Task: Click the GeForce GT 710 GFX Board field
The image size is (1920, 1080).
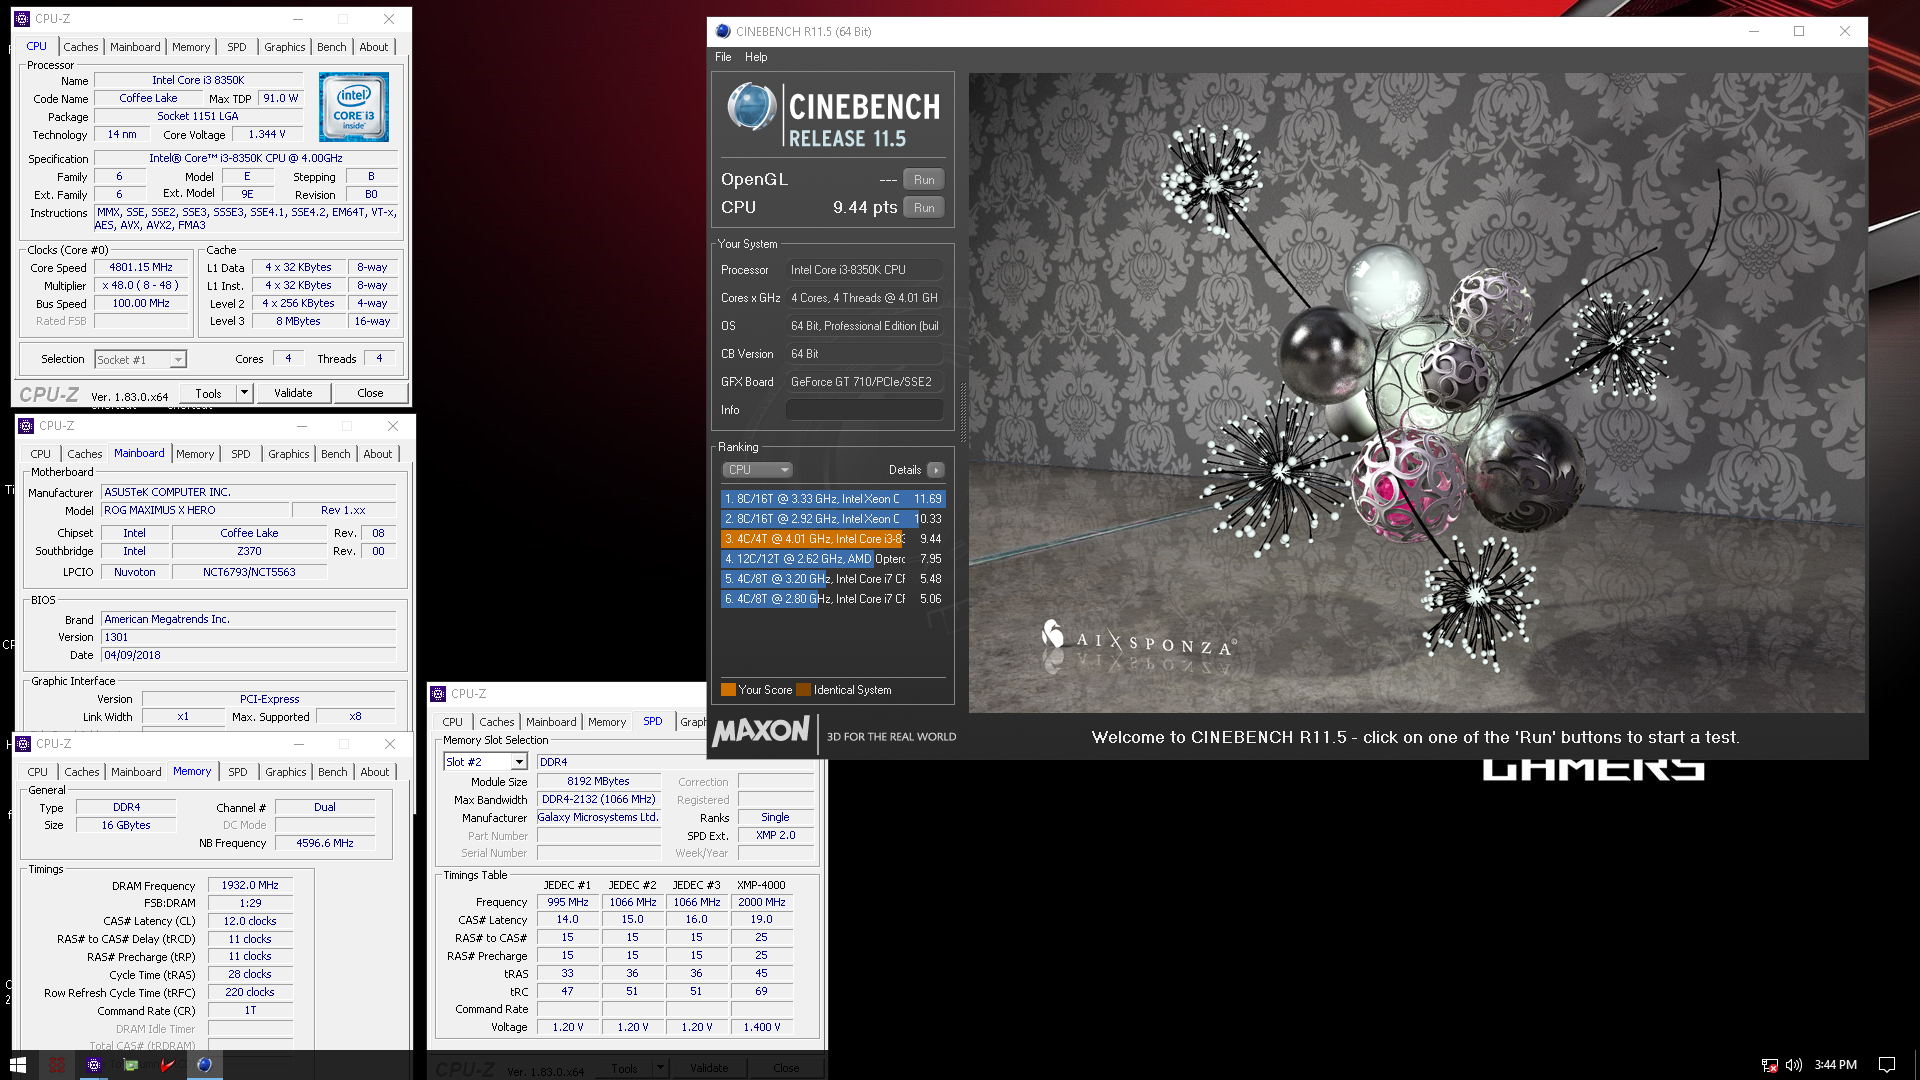Action: [864, 382]
